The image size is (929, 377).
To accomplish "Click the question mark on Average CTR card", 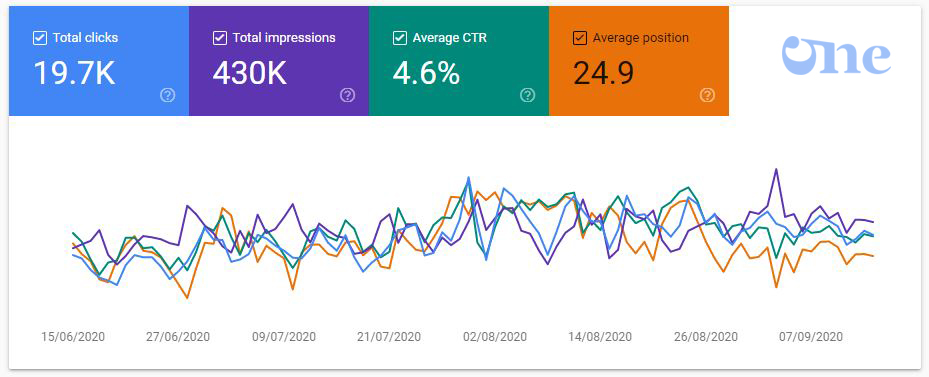I will [x=527, y=95].
